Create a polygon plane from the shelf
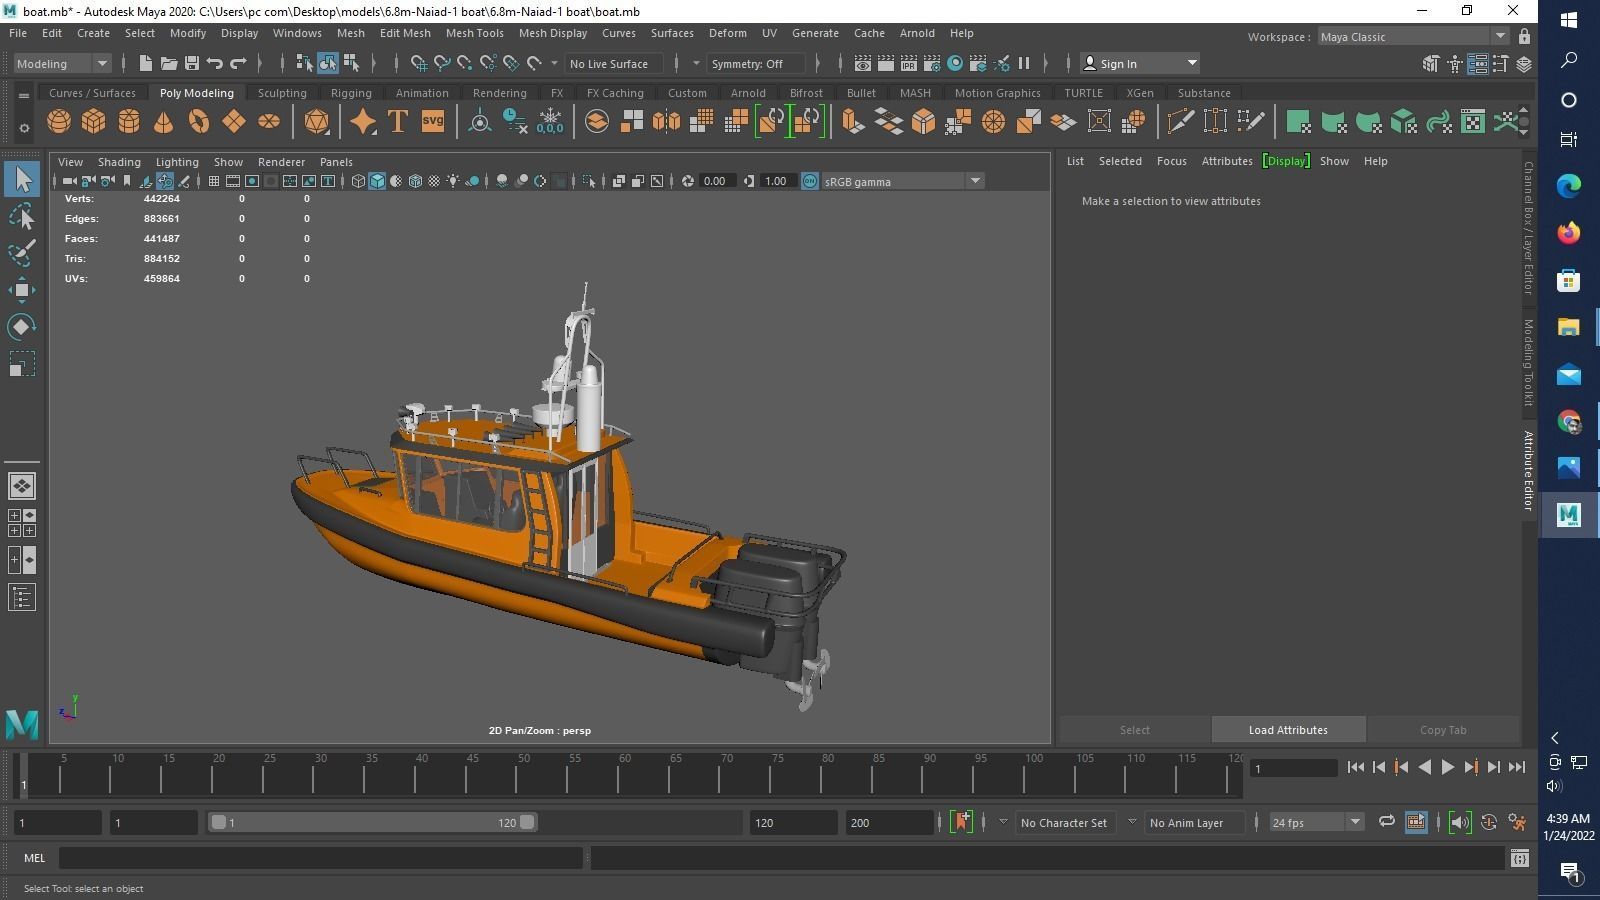This screenshot has width=1600, height=900. click(234, 122)
